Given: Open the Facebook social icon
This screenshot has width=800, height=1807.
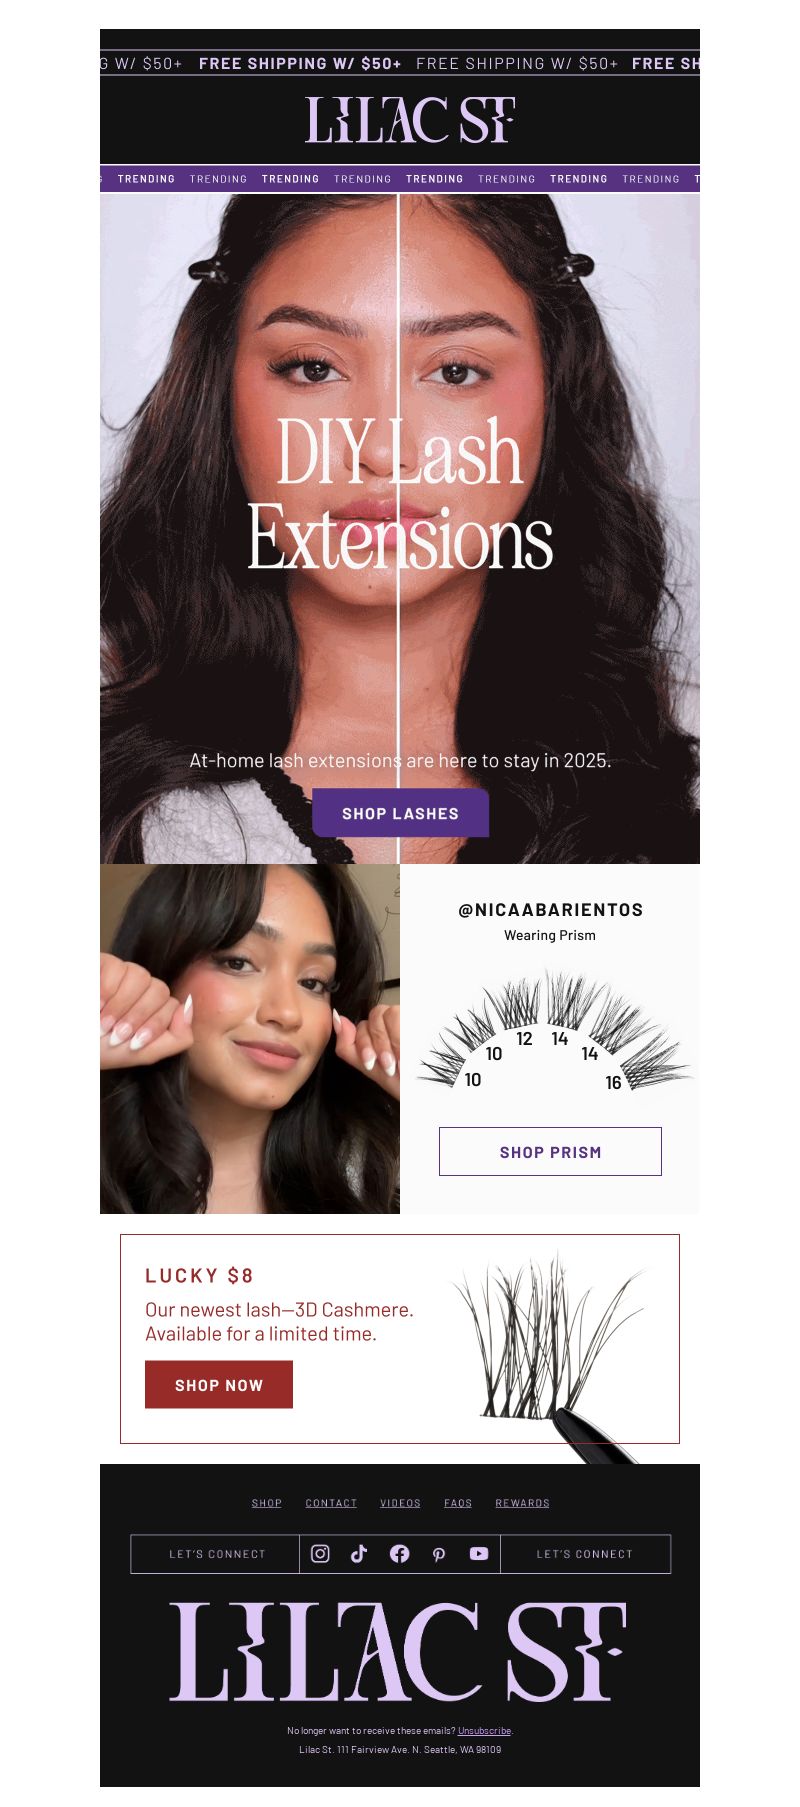Looking at the screenshot, I should [x=399, y=1553].
